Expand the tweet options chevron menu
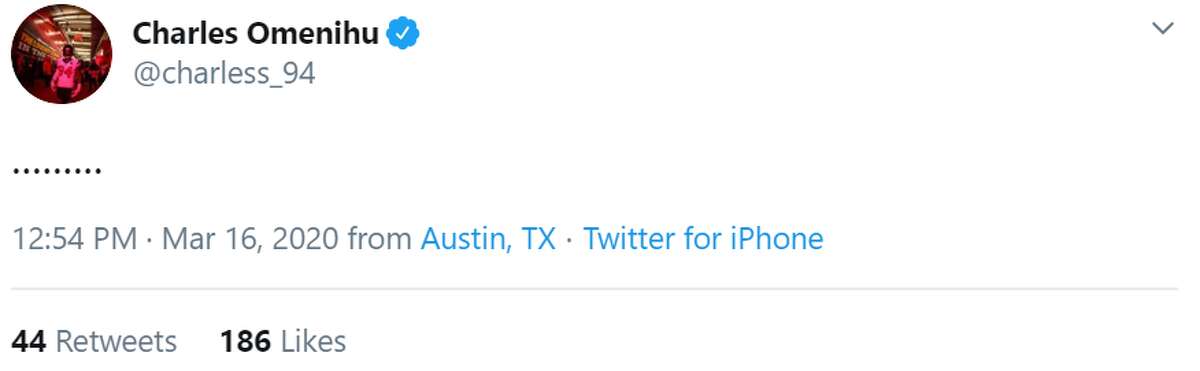Viewport: 1200px width, 371px height. [1163, 28]
